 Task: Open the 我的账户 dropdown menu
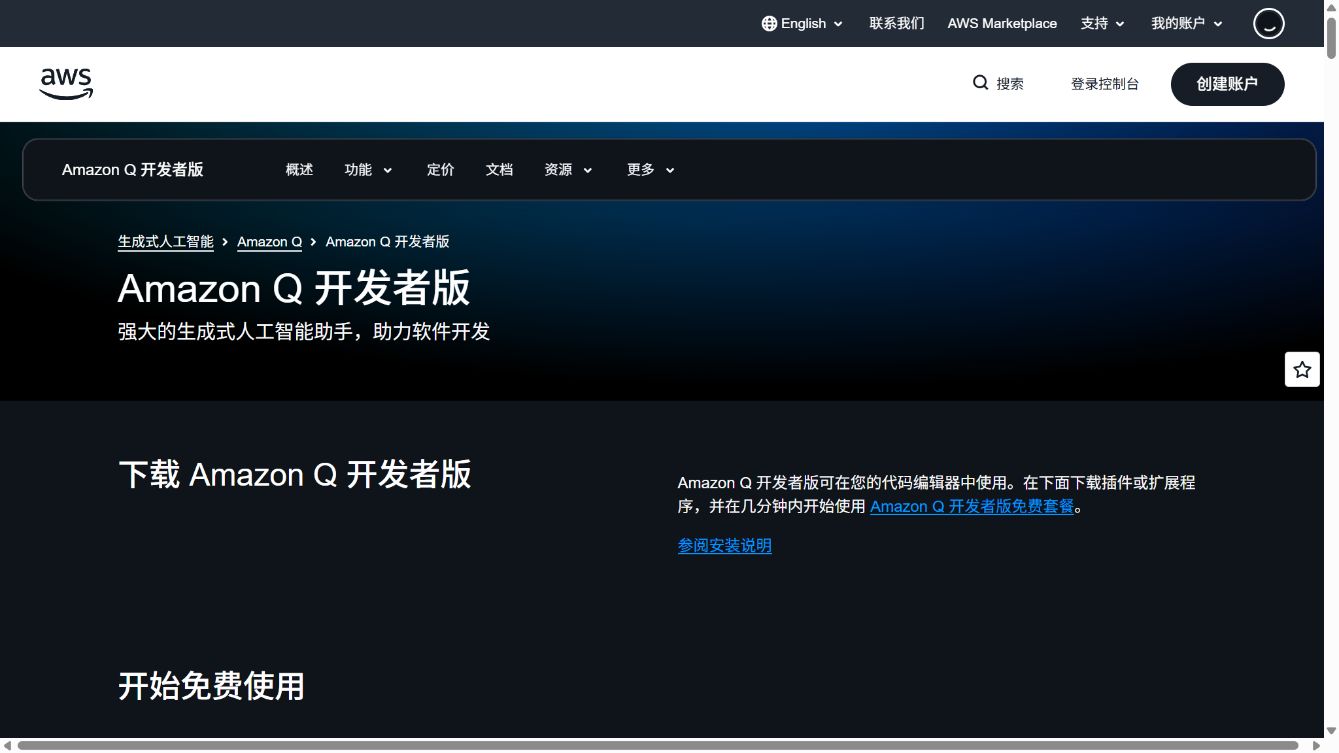tap(1187, 23)
